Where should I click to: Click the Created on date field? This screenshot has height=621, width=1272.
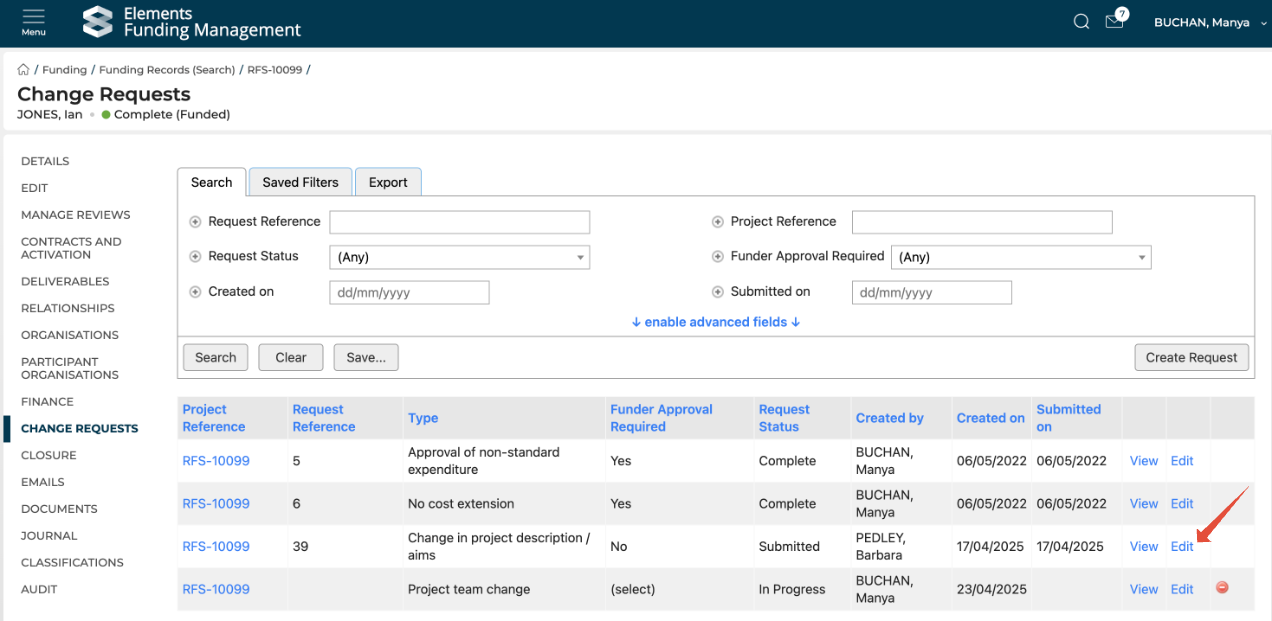click(x=409, y=293)
